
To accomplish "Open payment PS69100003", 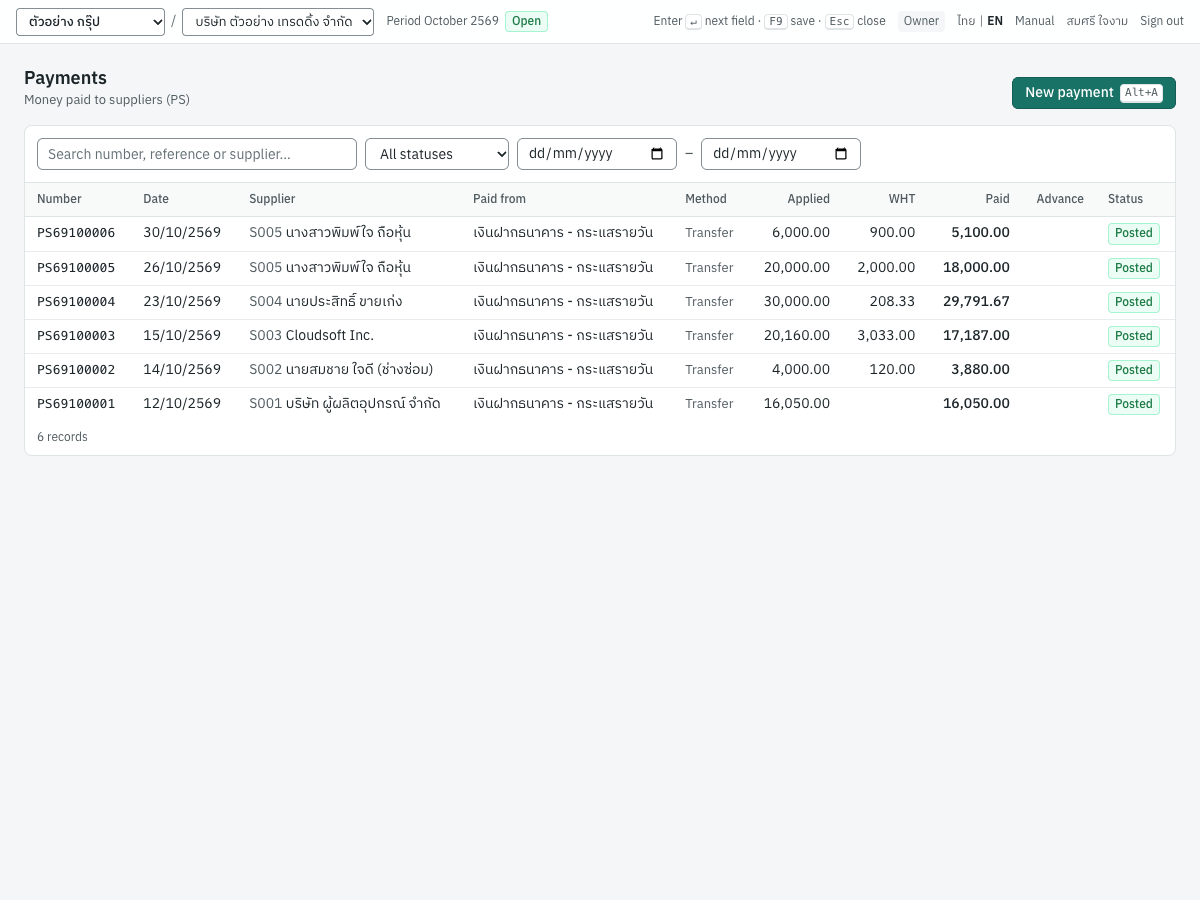I will [x=76, y=335].
